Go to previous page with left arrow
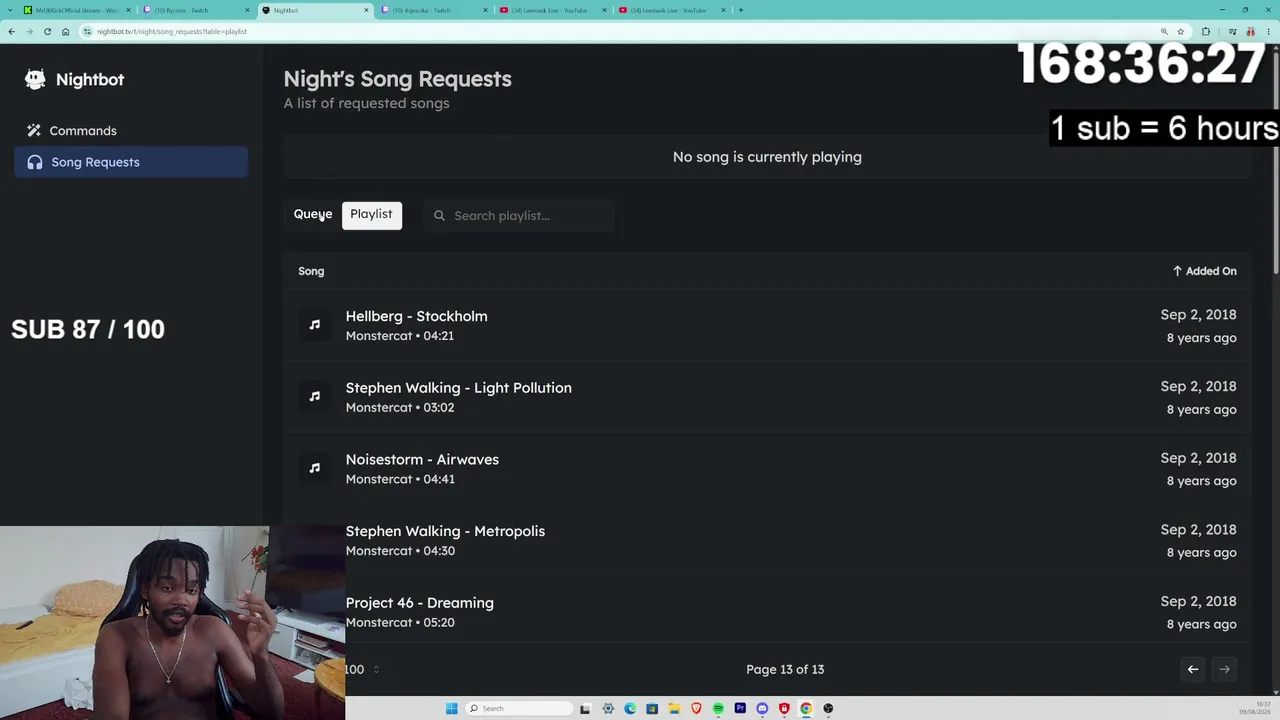Viewport: 1280px width, 720px height. click(1193, 669)
